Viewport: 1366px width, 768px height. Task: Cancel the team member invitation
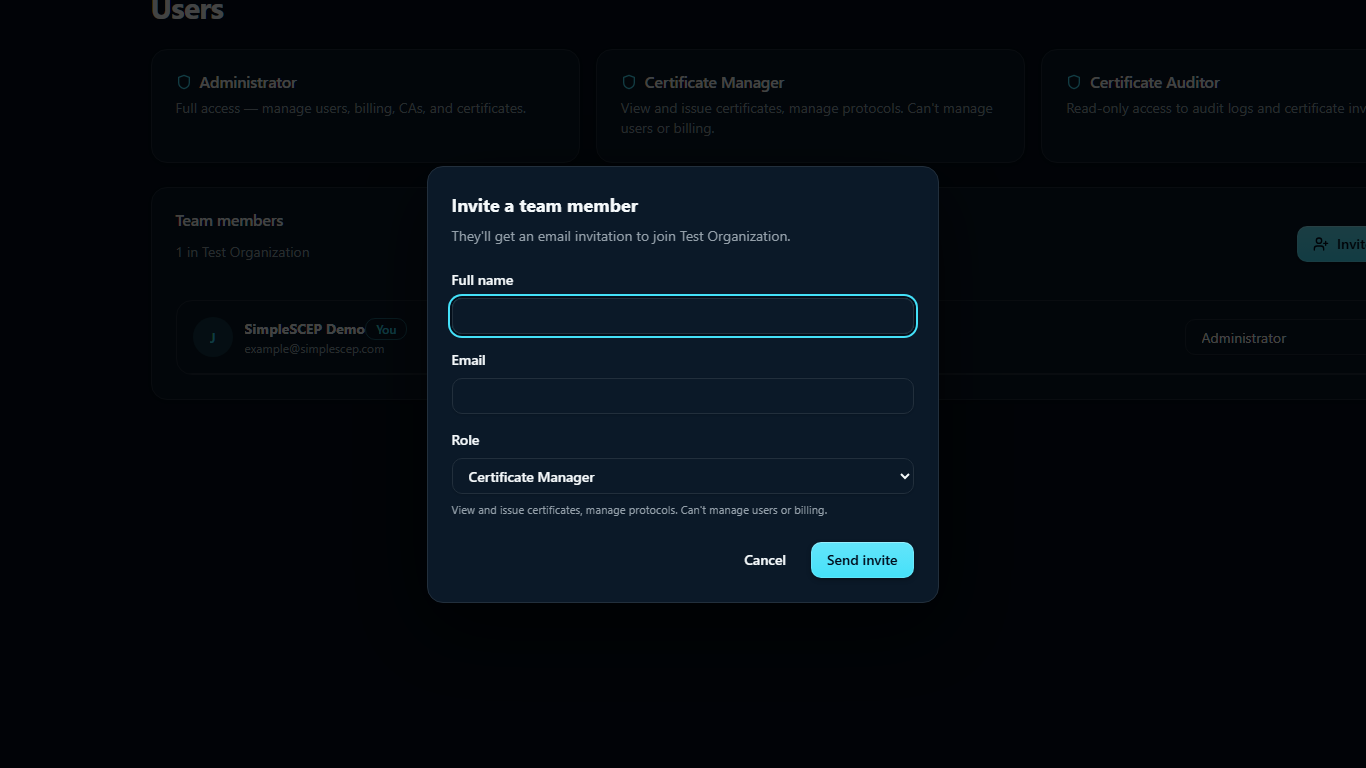pos(765,560)
